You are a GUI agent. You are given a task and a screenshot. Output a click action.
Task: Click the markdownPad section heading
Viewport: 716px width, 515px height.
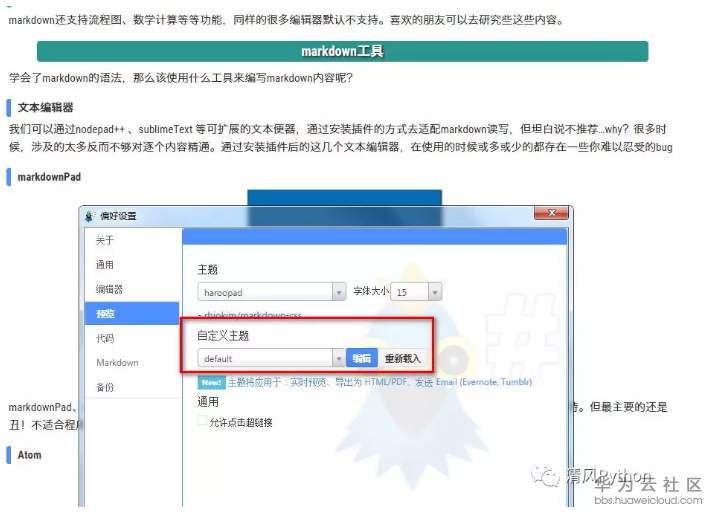coord(49,177)
